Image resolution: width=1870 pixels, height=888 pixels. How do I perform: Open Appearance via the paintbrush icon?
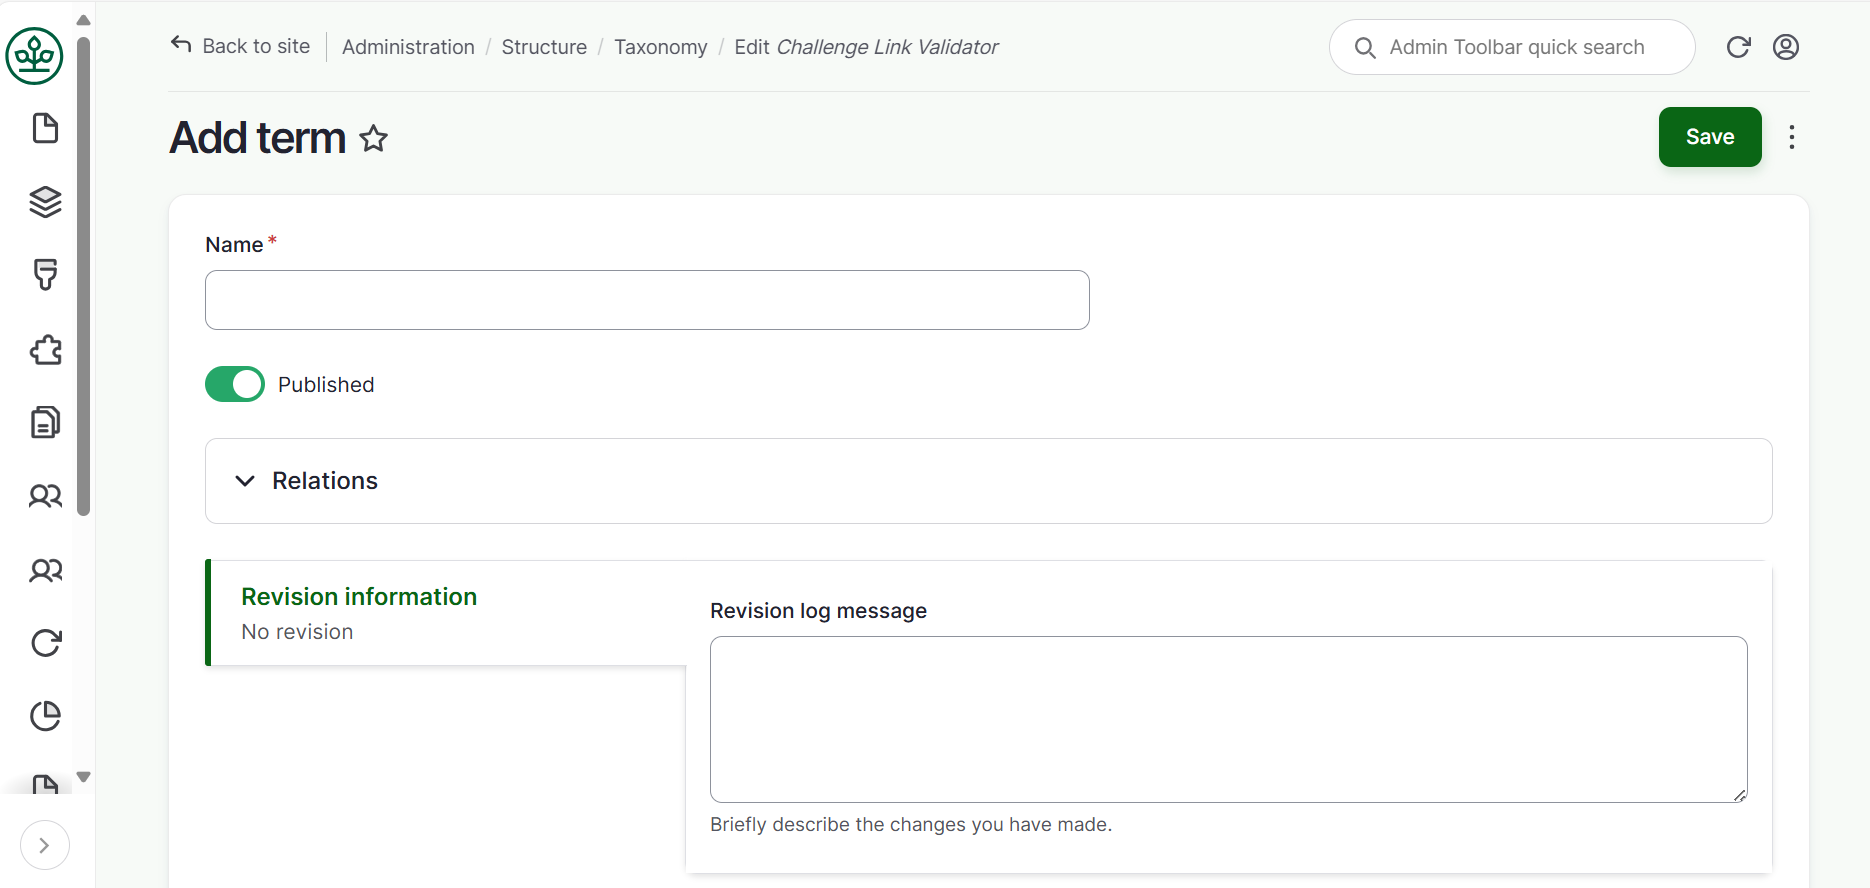45,275
